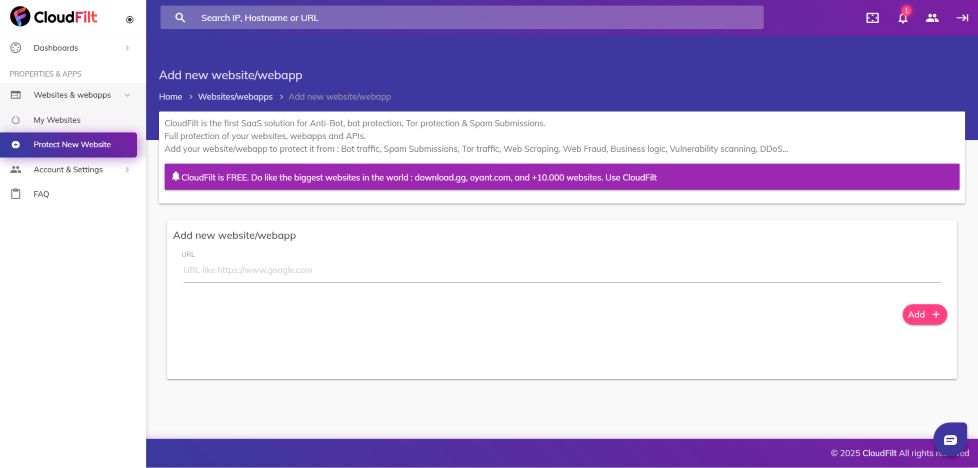The height and width of the screenshot is (468, 978).
Task: Go to Home breadcrumb link
Action: (170, 97)
